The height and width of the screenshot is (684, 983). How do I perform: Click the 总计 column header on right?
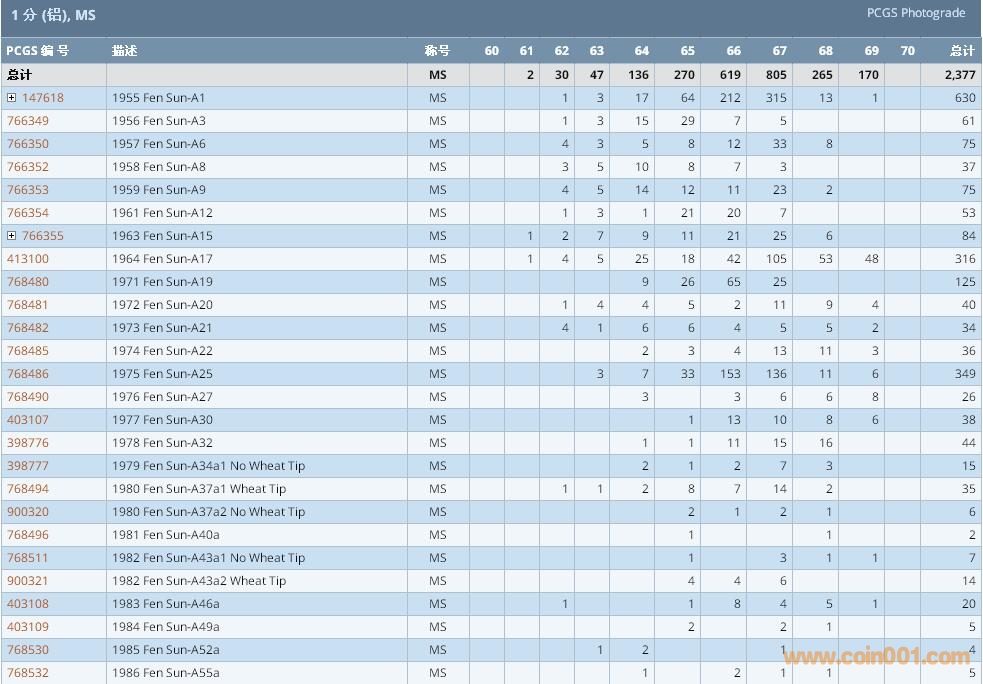962,51
